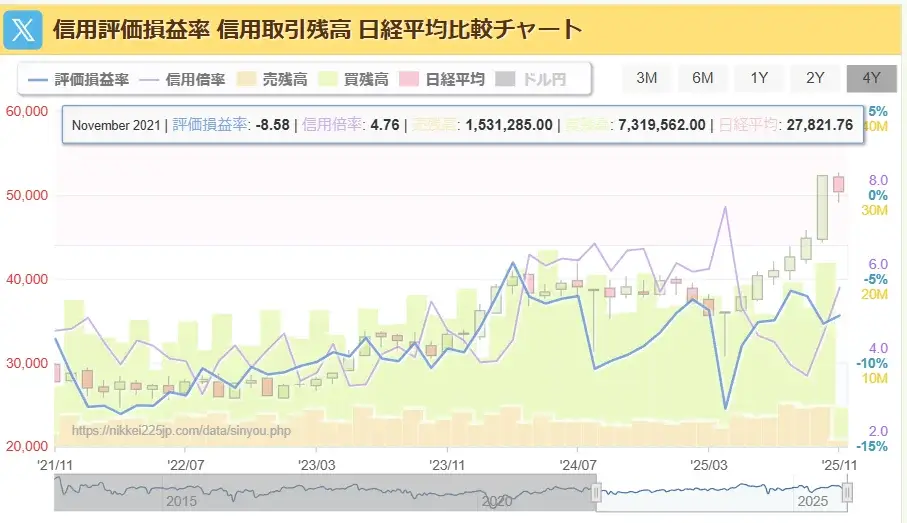Click the active 4Y range button

coord(871,78)
